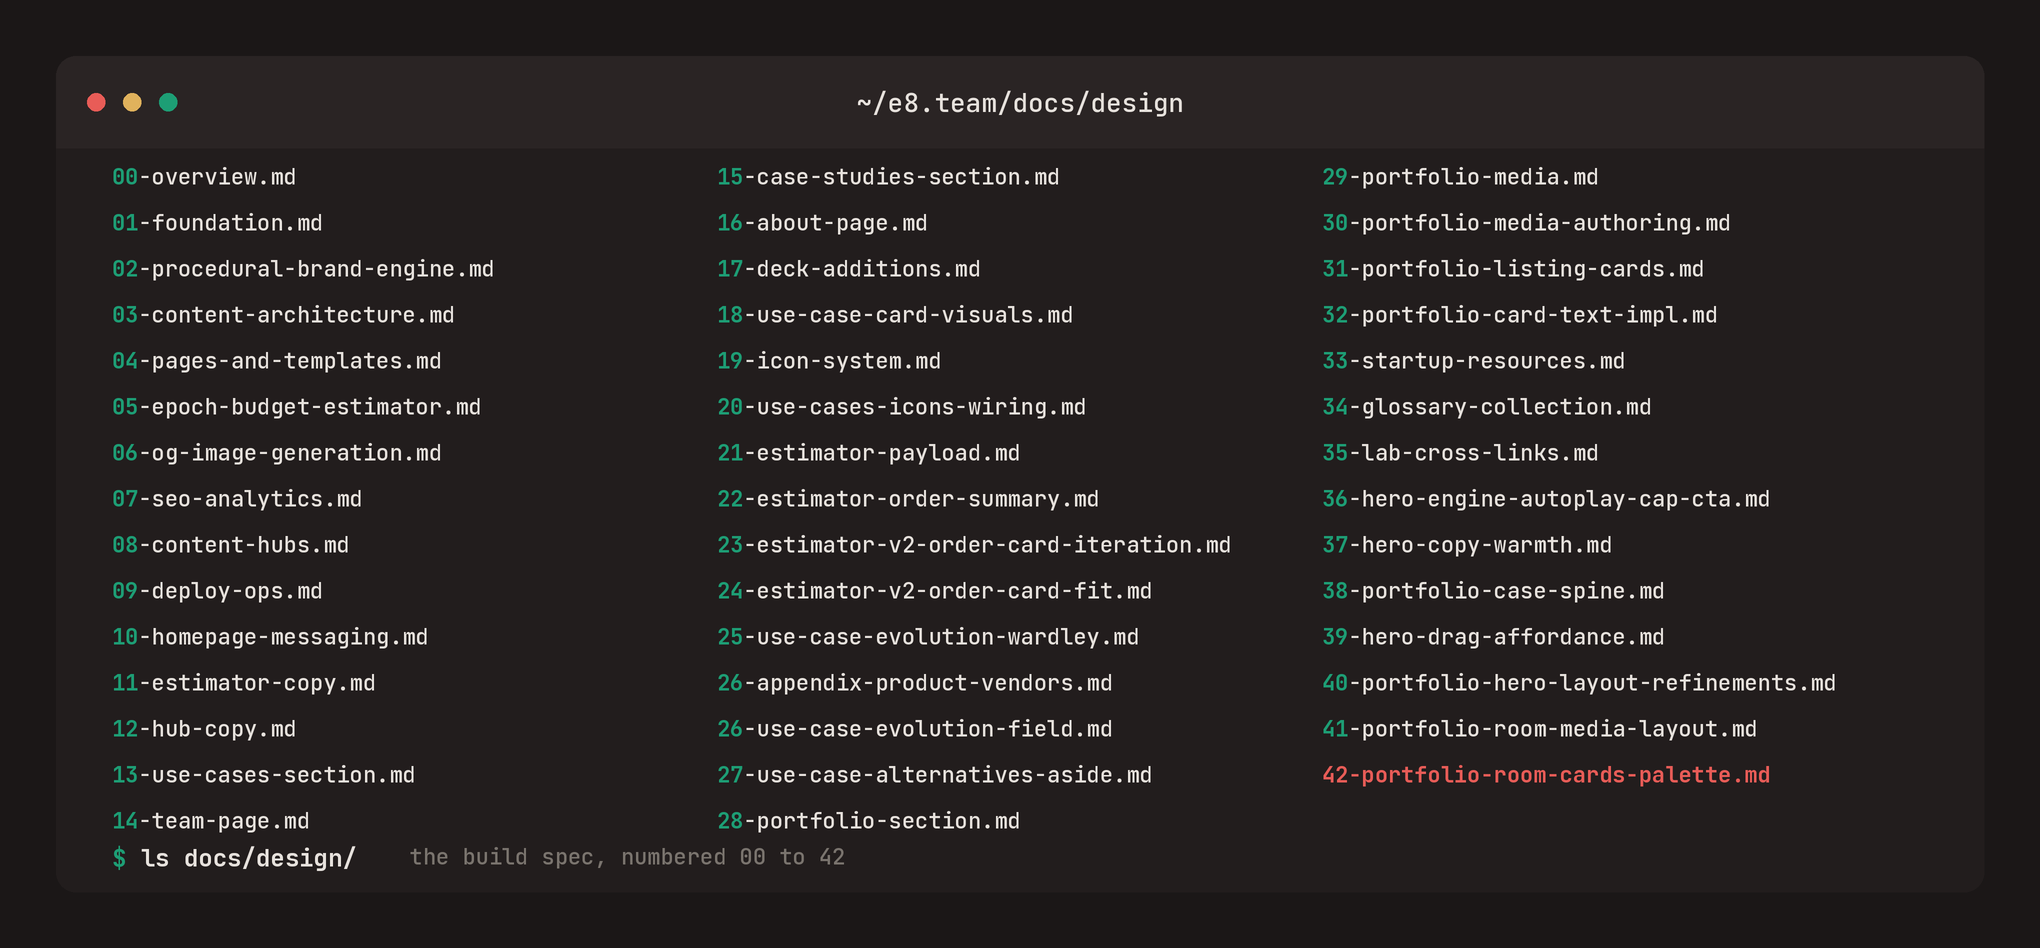
Task: Select 11-estimator-copy.md
Action: pyautogui.click(x=244, y=683)
